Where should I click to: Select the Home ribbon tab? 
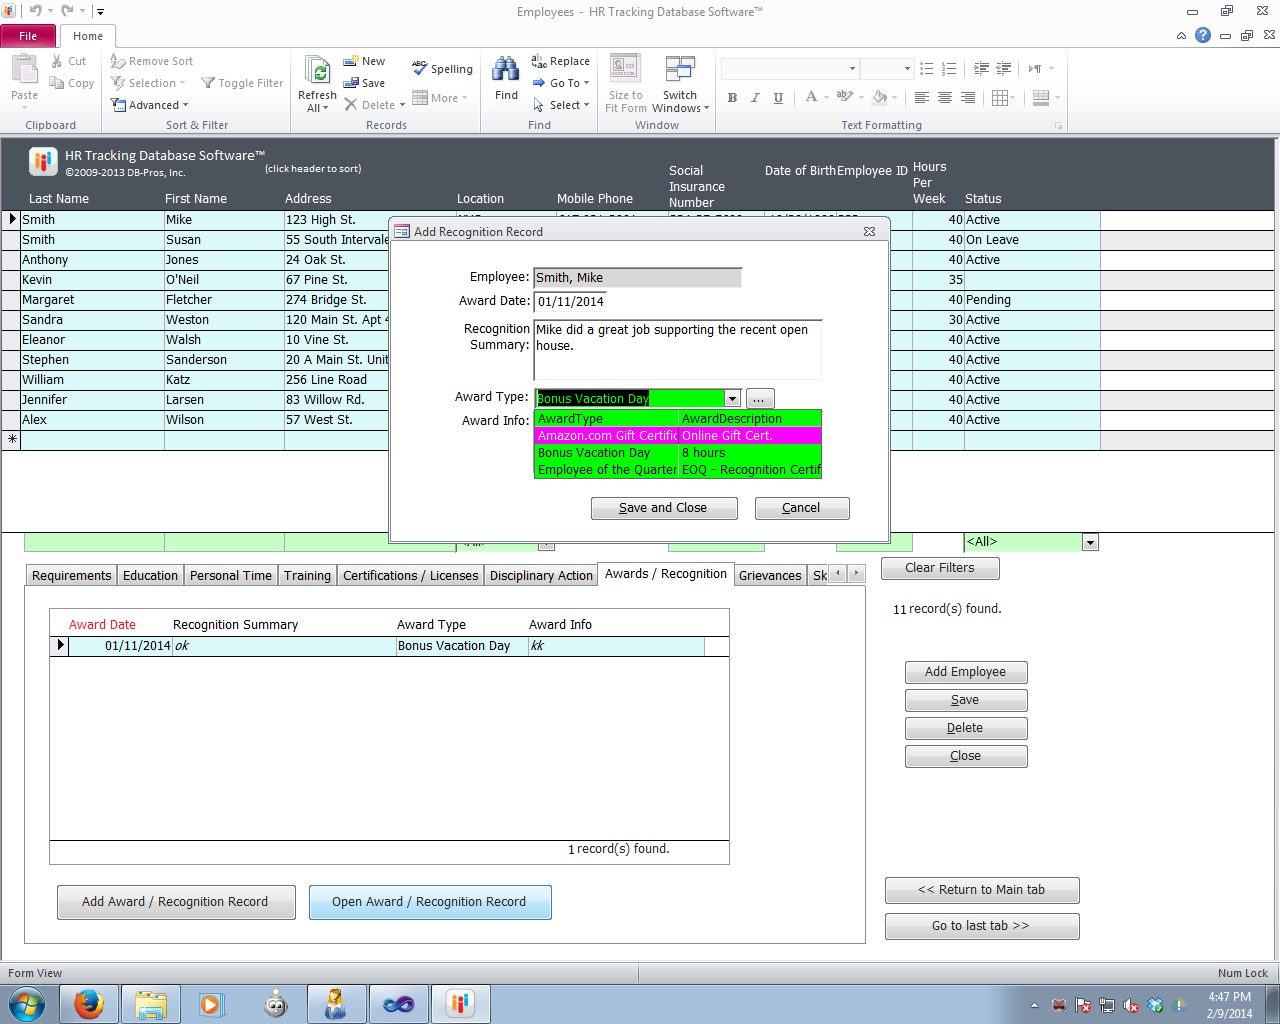coord(88,36)
